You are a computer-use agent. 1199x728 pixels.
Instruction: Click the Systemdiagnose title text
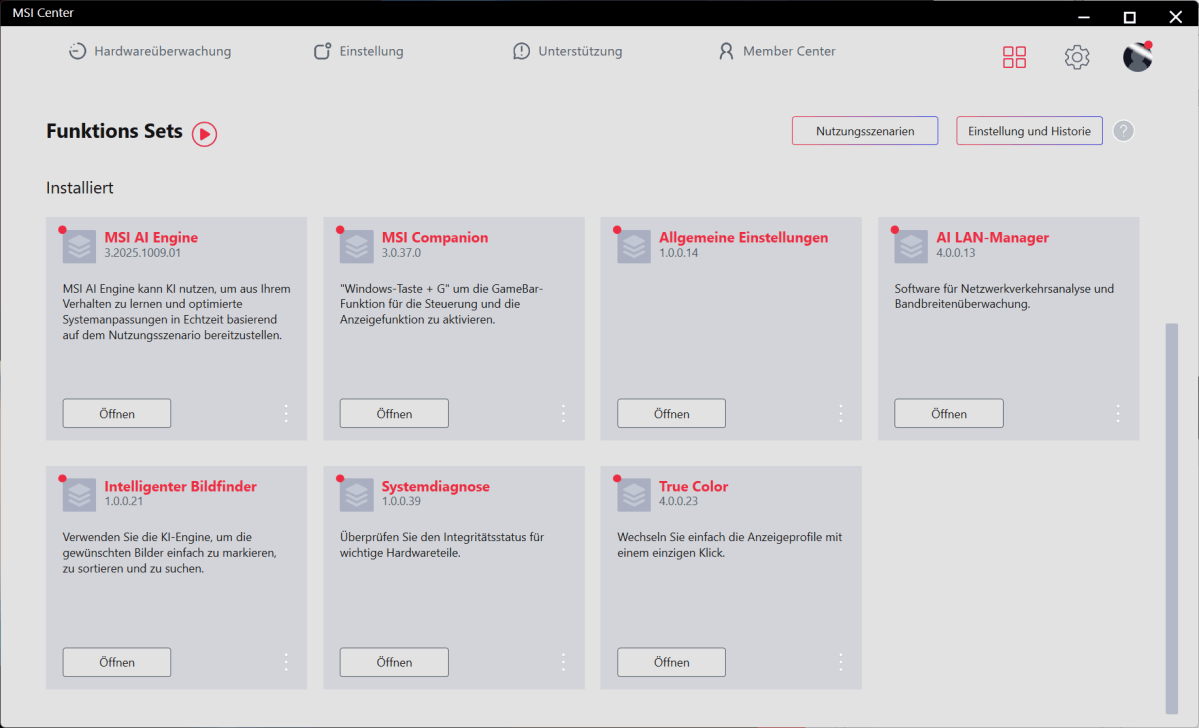[435, 486]
